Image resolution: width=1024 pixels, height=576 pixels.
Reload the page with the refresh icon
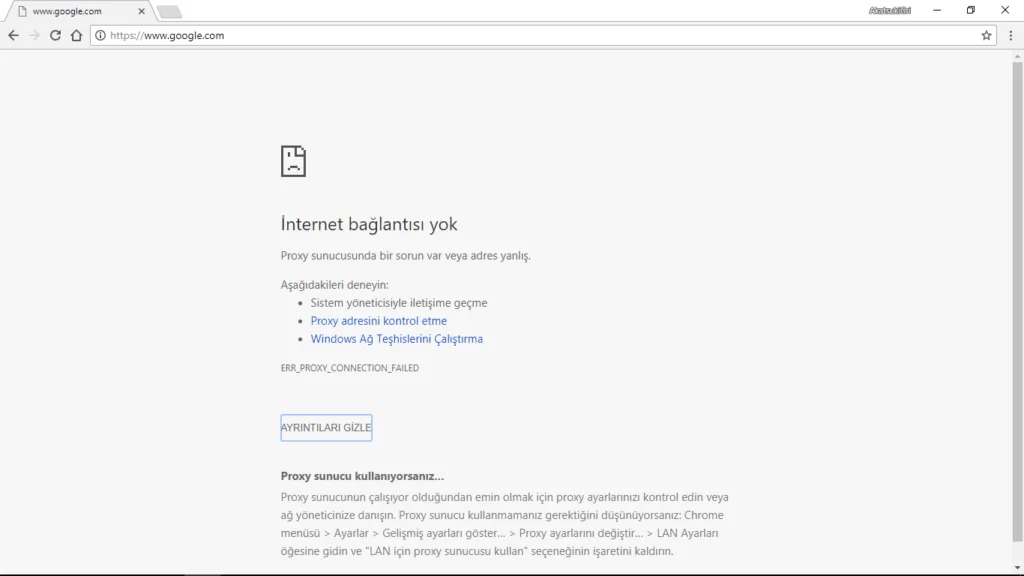56,35
